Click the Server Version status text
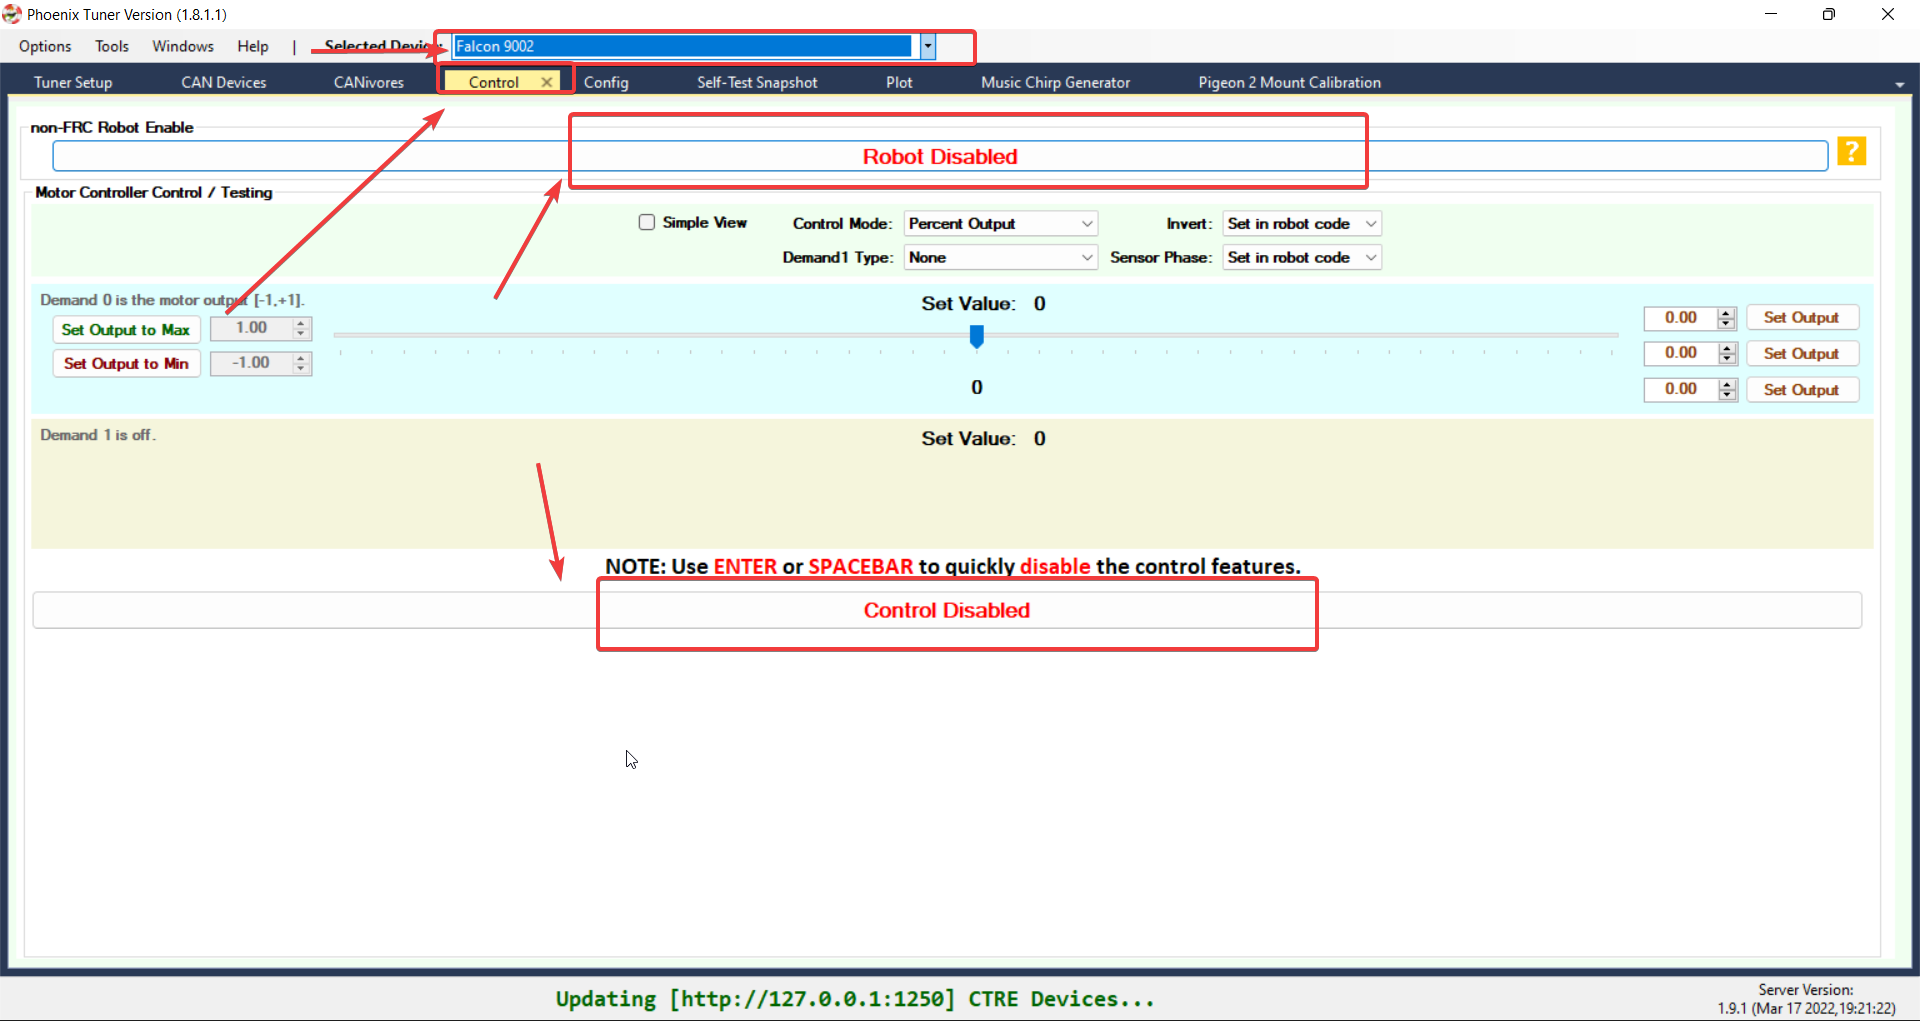Screen dimensions: 1920x1021 click(x=1806, y=999)
